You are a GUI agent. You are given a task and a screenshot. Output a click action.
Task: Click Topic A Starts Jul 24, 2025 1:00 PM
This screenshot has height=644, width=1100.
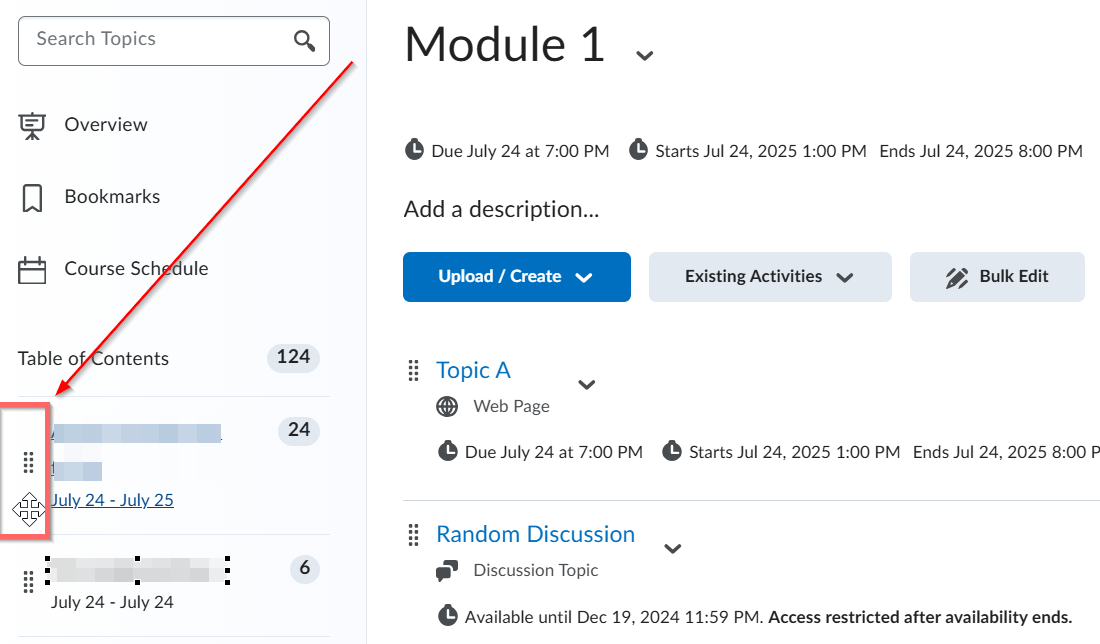(794, 452)
